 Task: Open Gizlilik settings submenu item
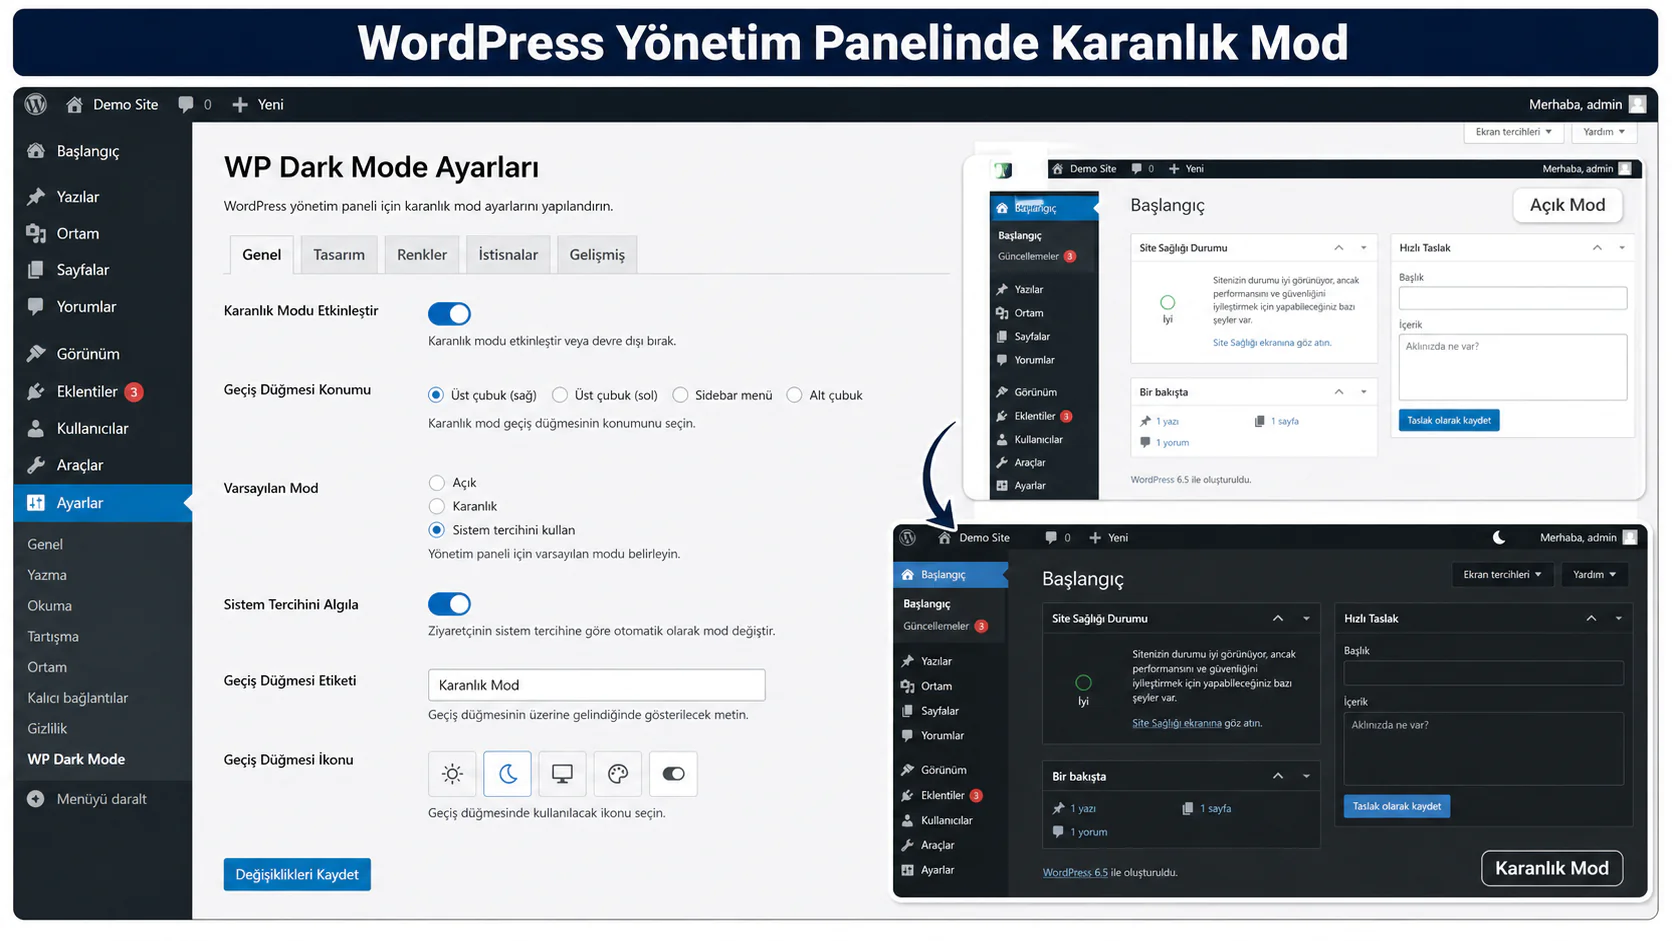point(48,729)
